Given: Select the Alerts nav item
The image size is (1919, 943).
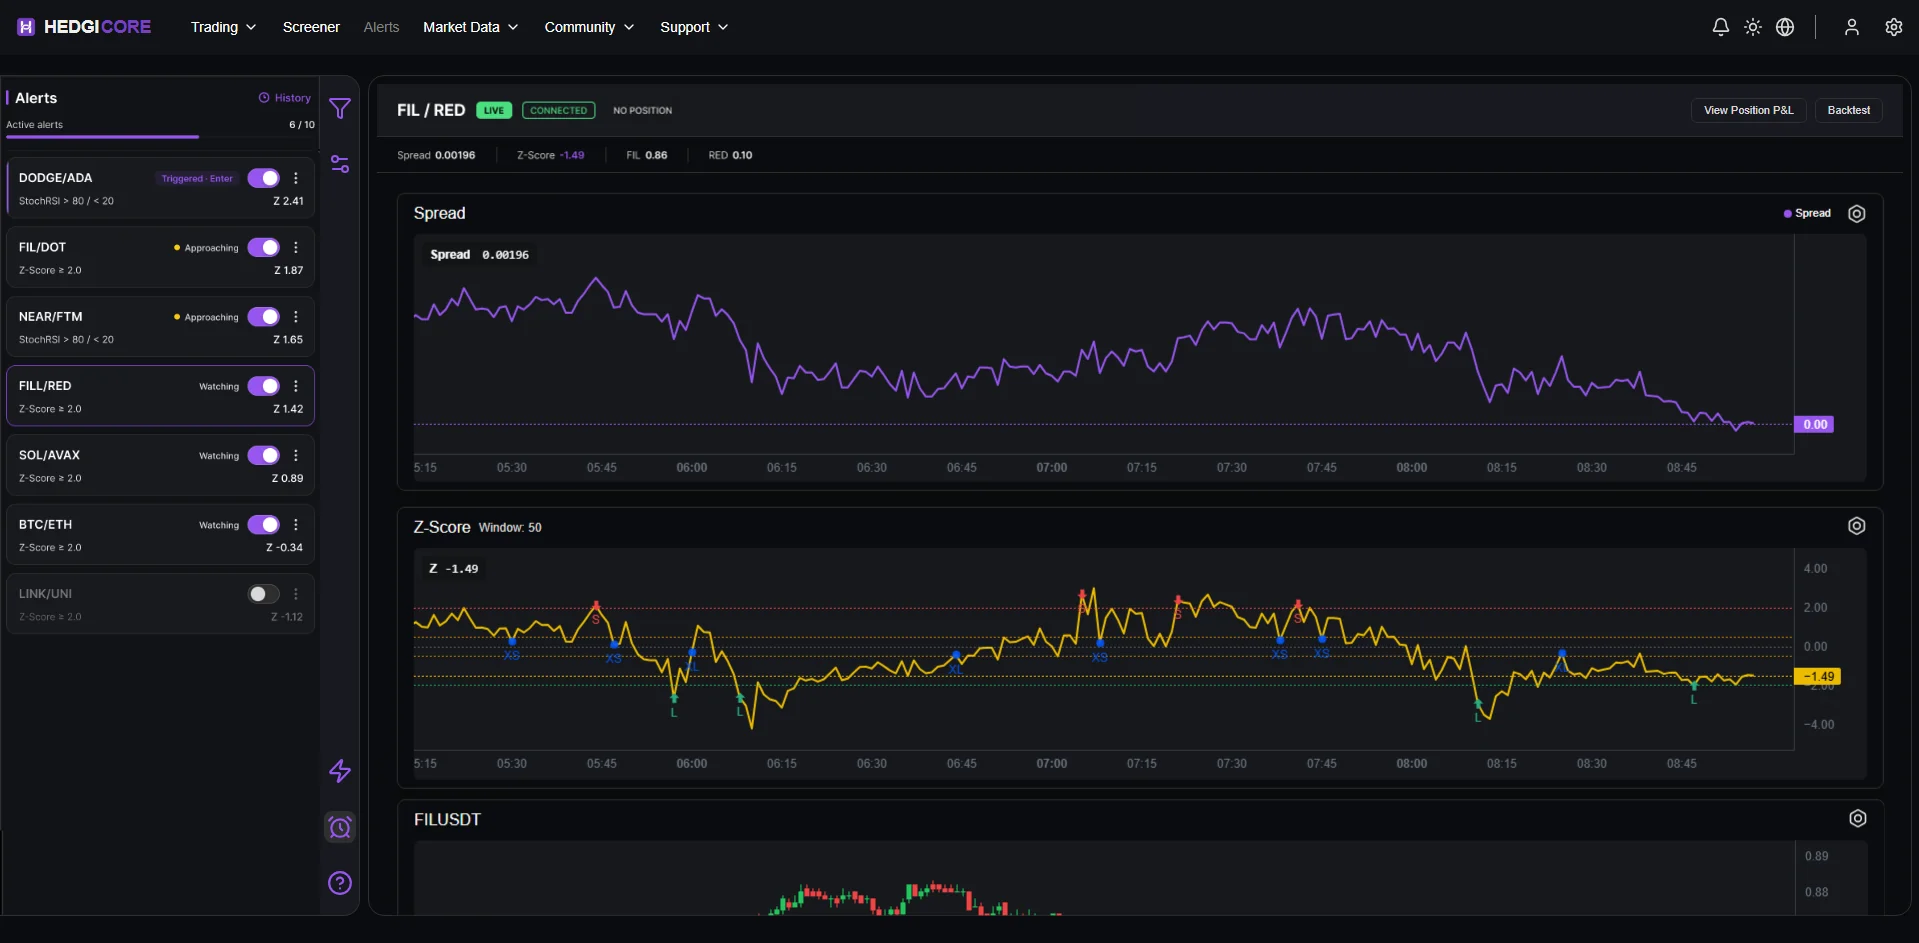Looking at the screenshot, I should pos(381,27).
